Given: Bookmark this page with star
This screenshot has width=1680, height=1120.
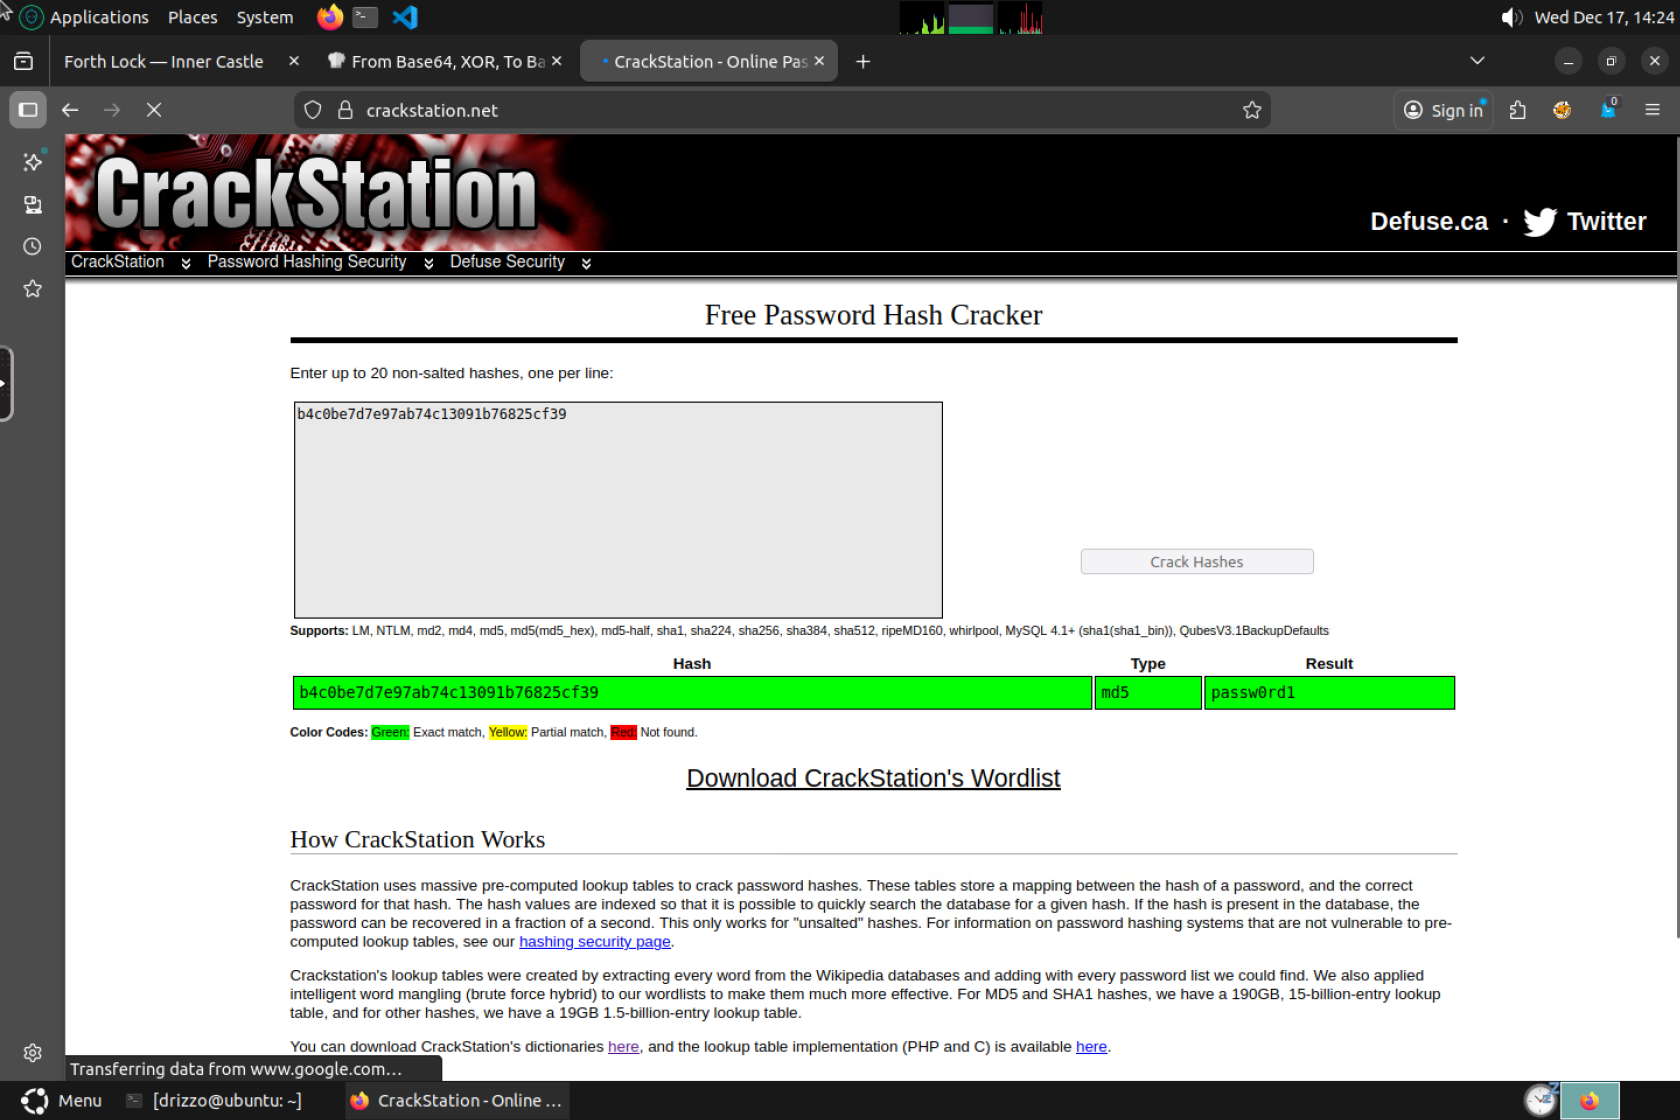Looking at the screenshot, I should click(1252, 110).
